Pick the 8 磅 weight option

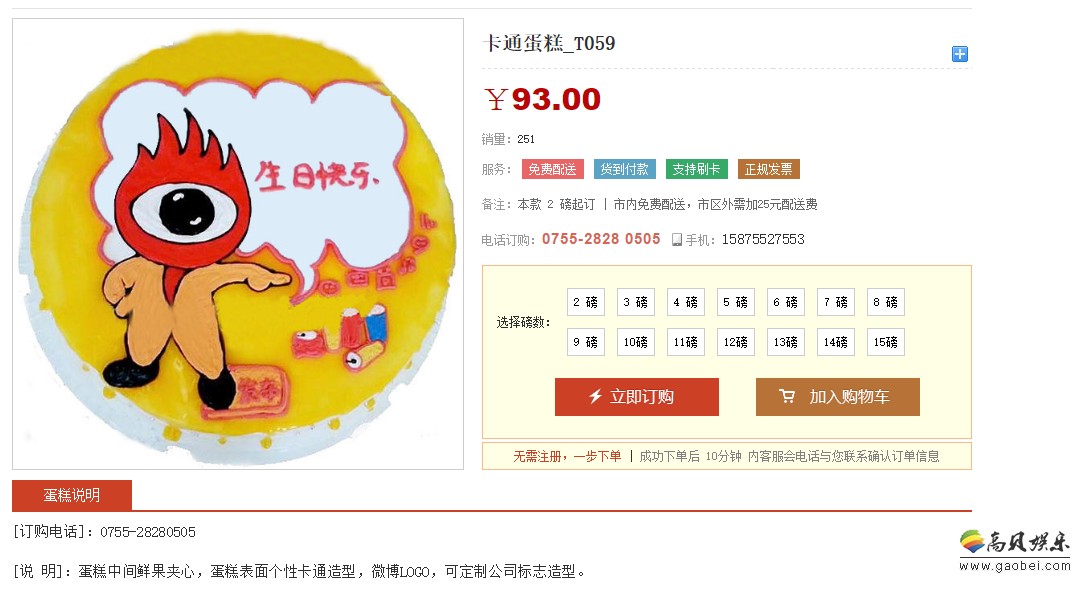[886, 302]
